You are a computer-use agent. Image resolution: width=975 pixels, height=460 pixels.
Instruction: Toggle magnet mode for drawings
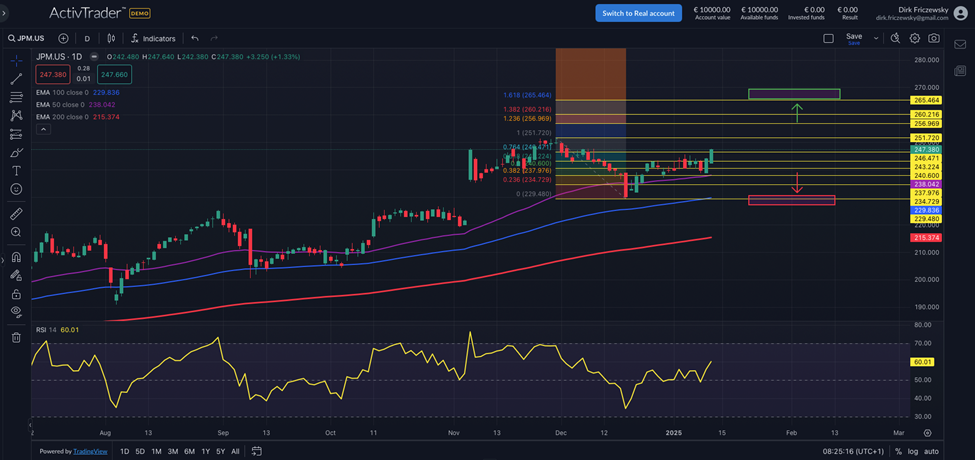pos(16,257)
